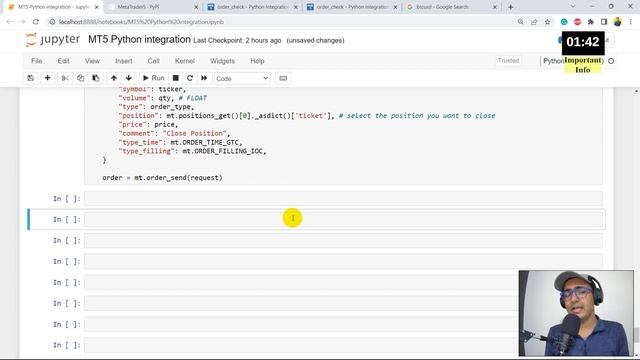Open cell type dropdown showing Code
Screen dimensions: 640x360
click(x=242, y=78)
